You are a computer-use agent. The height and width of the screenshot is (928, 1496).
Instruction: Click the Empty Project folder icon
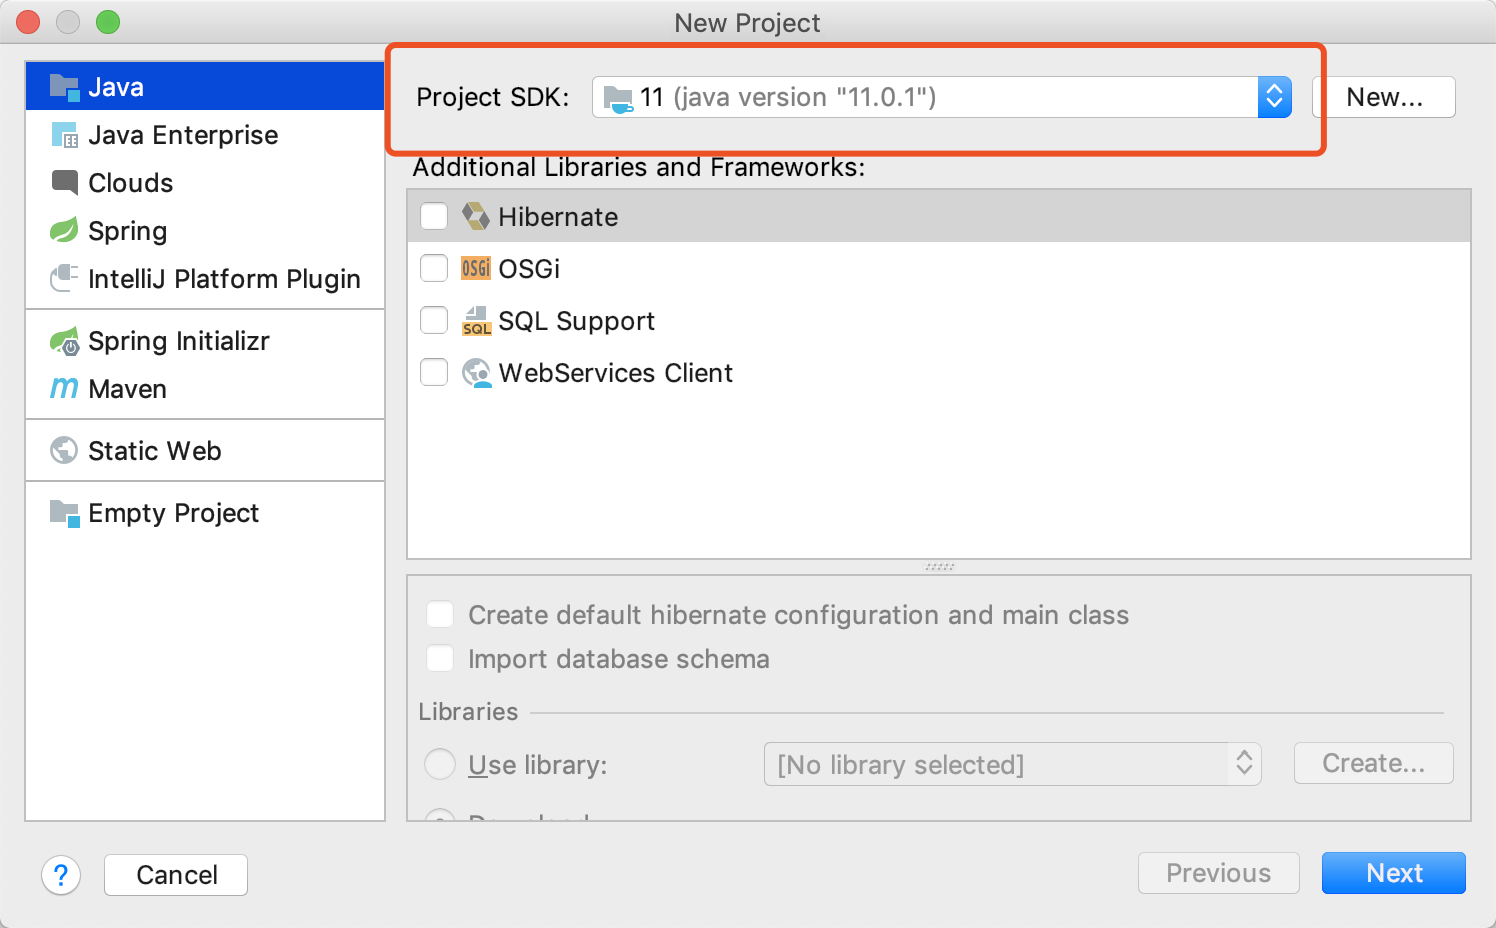[x=64, y=513]
